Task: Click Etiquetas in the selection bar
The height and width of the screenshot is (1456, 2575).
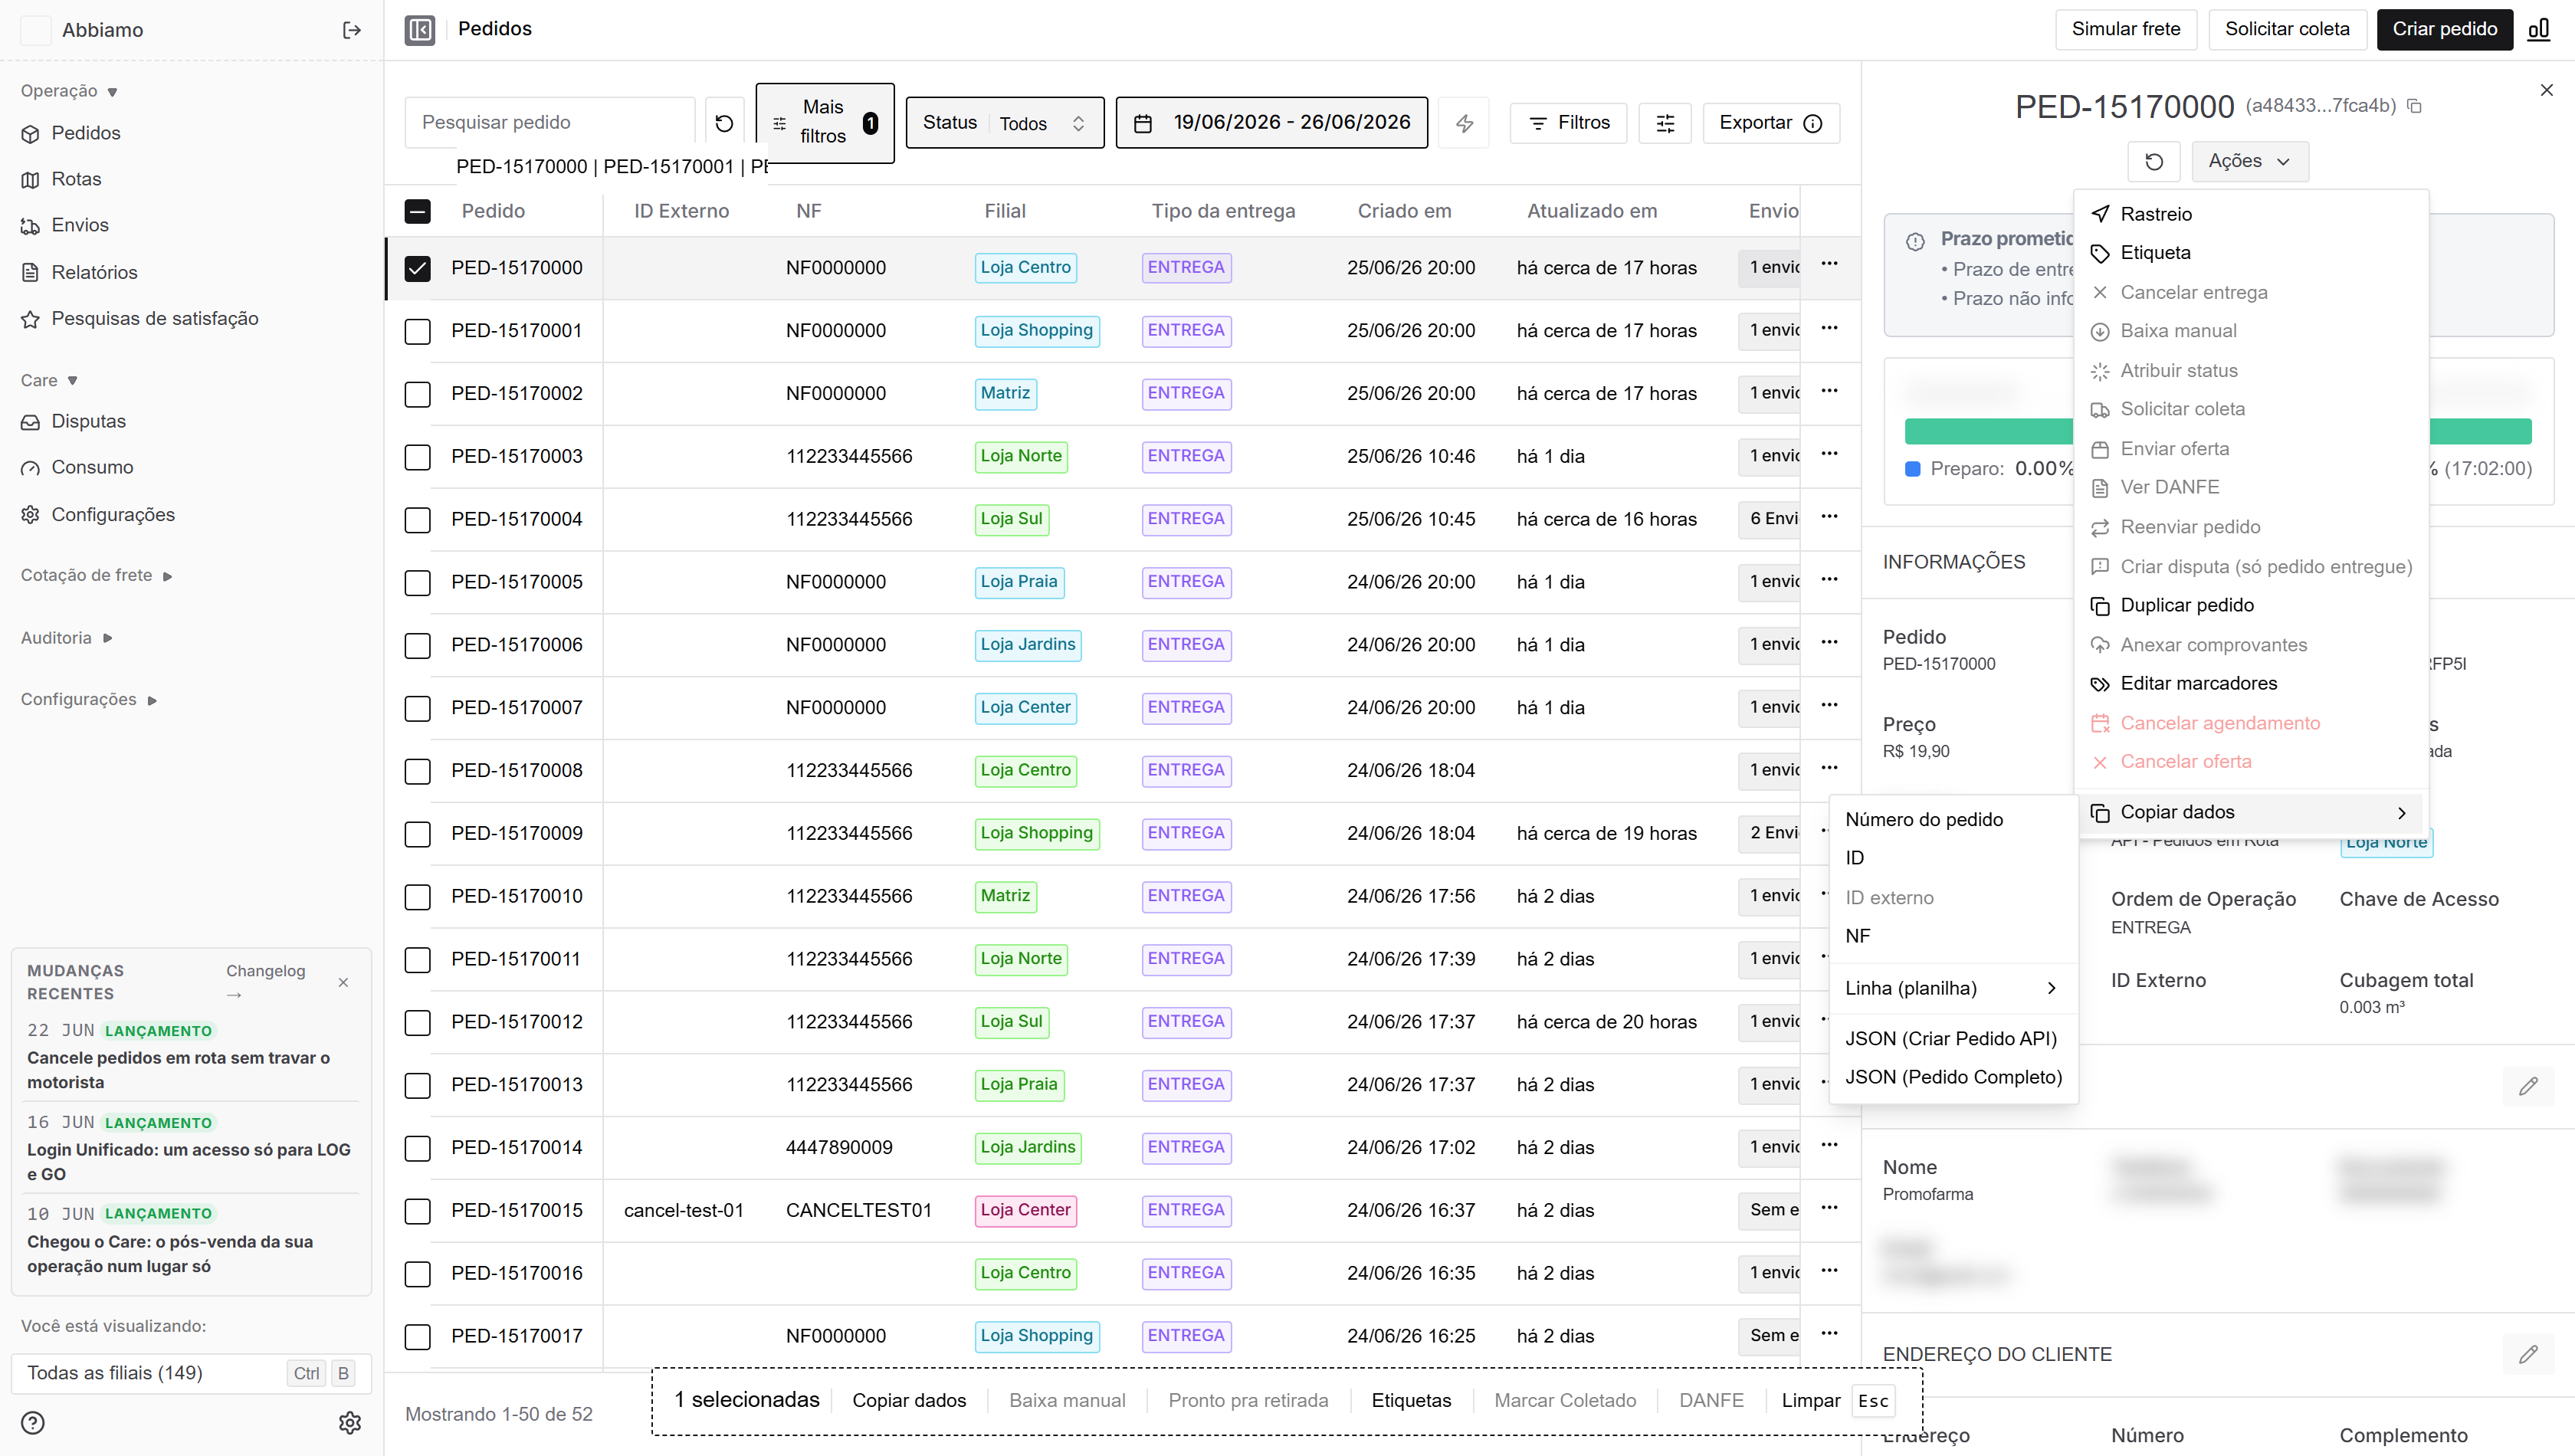Action: [x=1410, y=1400]
